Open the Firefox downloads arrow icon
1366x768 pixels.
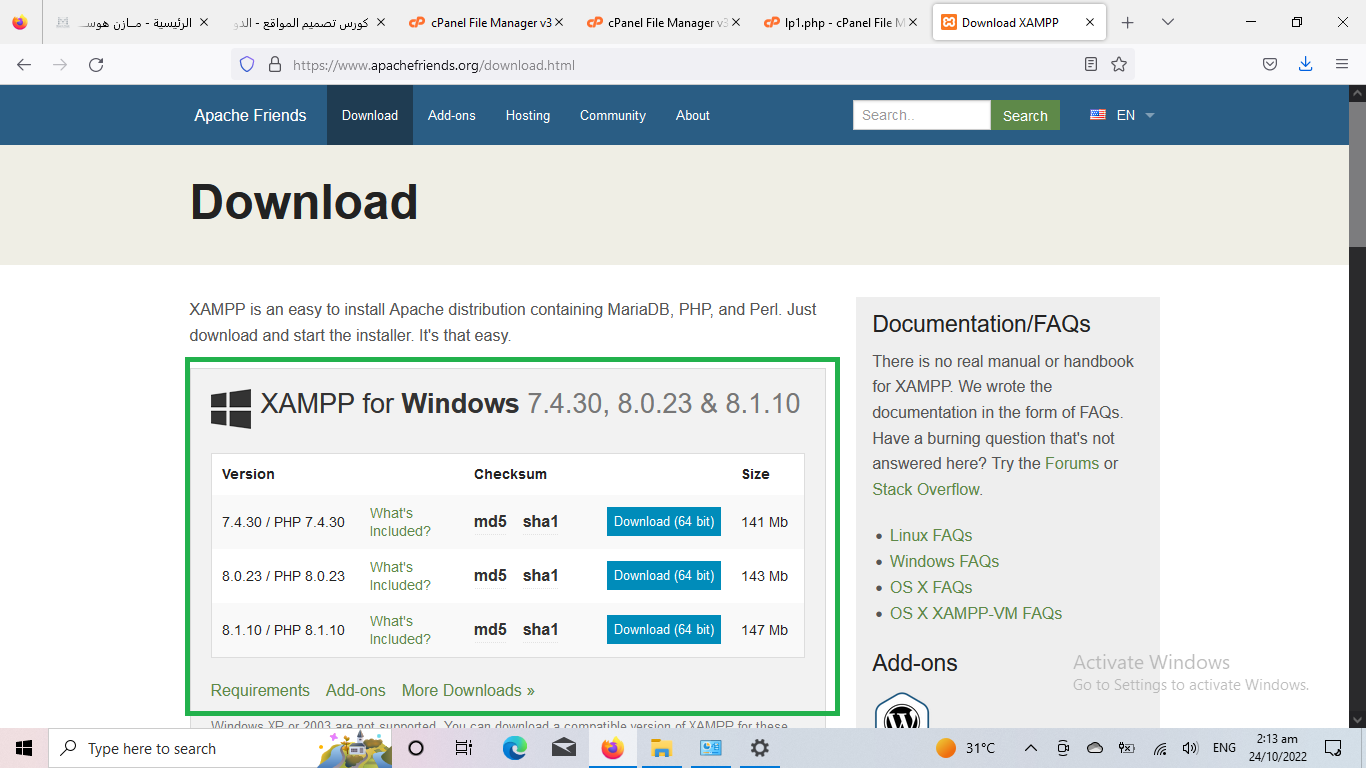[x=1305, y=65]
